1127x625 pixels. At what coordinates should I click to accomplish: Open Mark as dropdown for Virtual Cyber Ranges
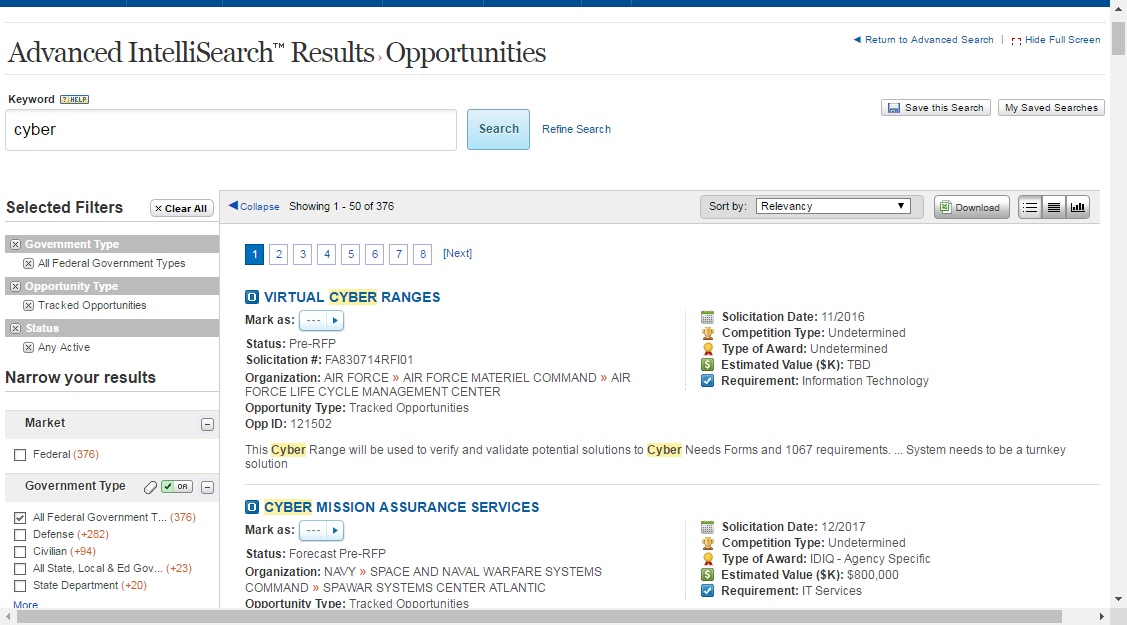tap(314, 320)
